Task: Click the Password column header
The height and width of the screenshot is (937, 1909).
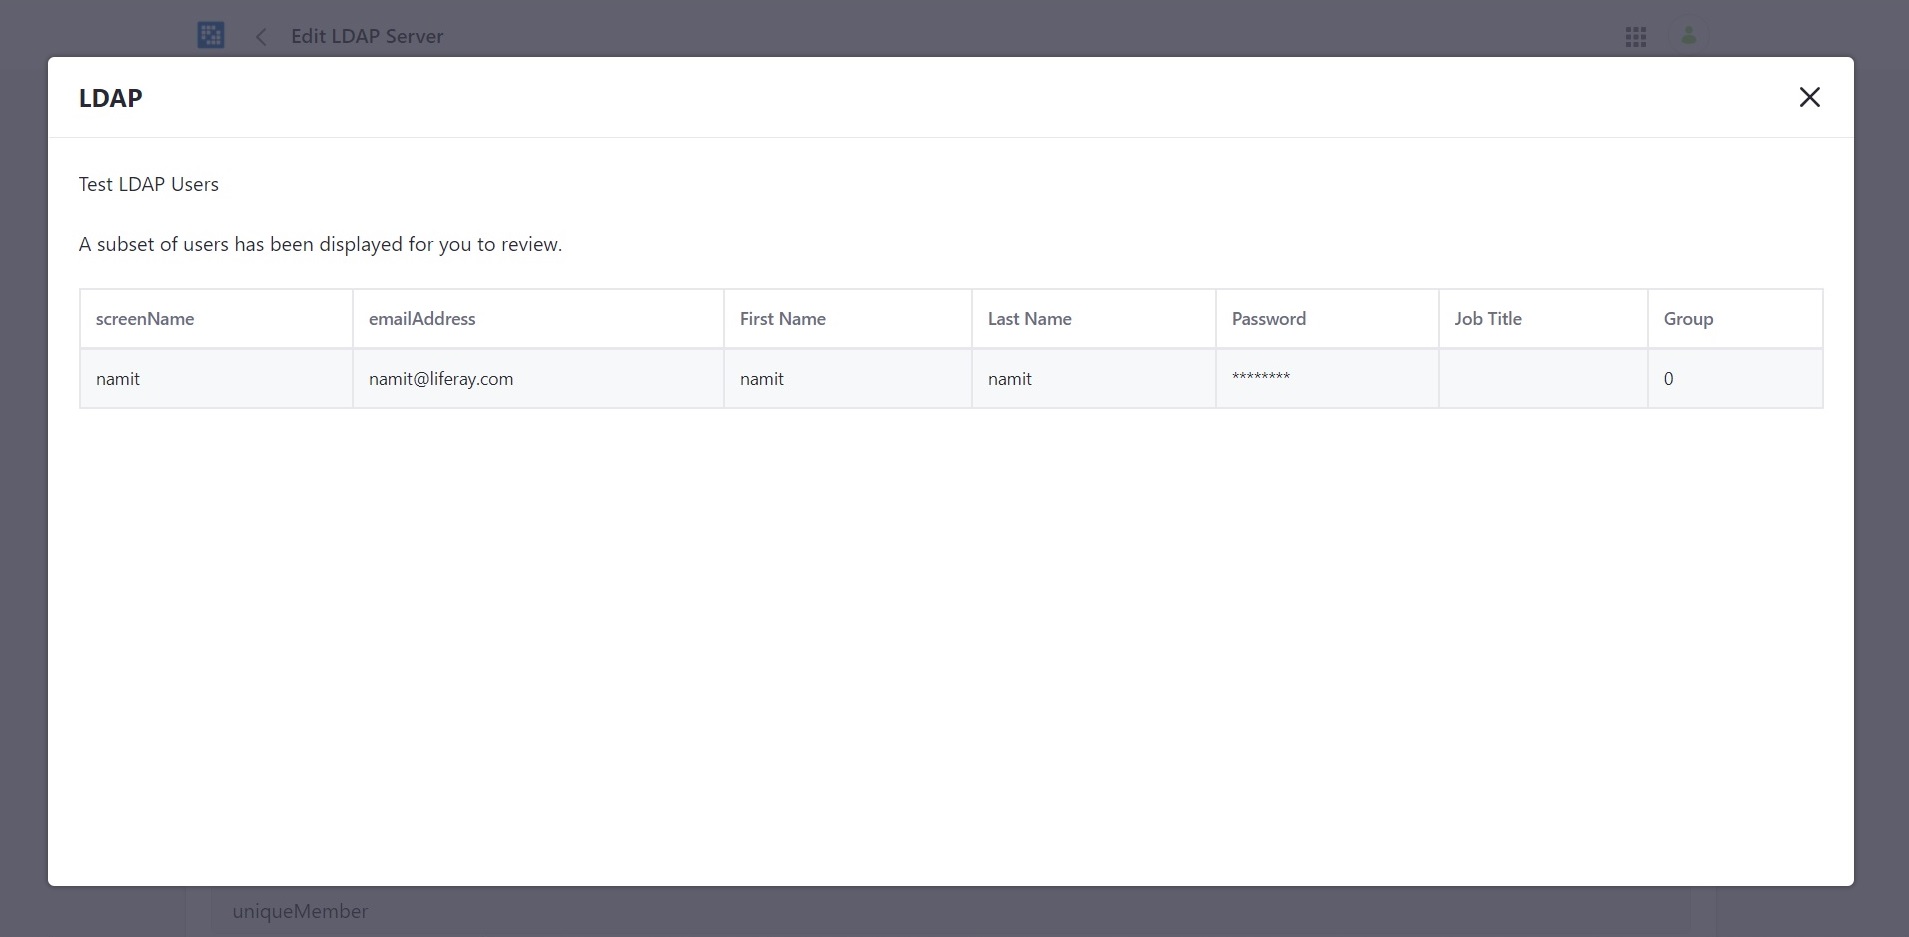Action: 1327,319
